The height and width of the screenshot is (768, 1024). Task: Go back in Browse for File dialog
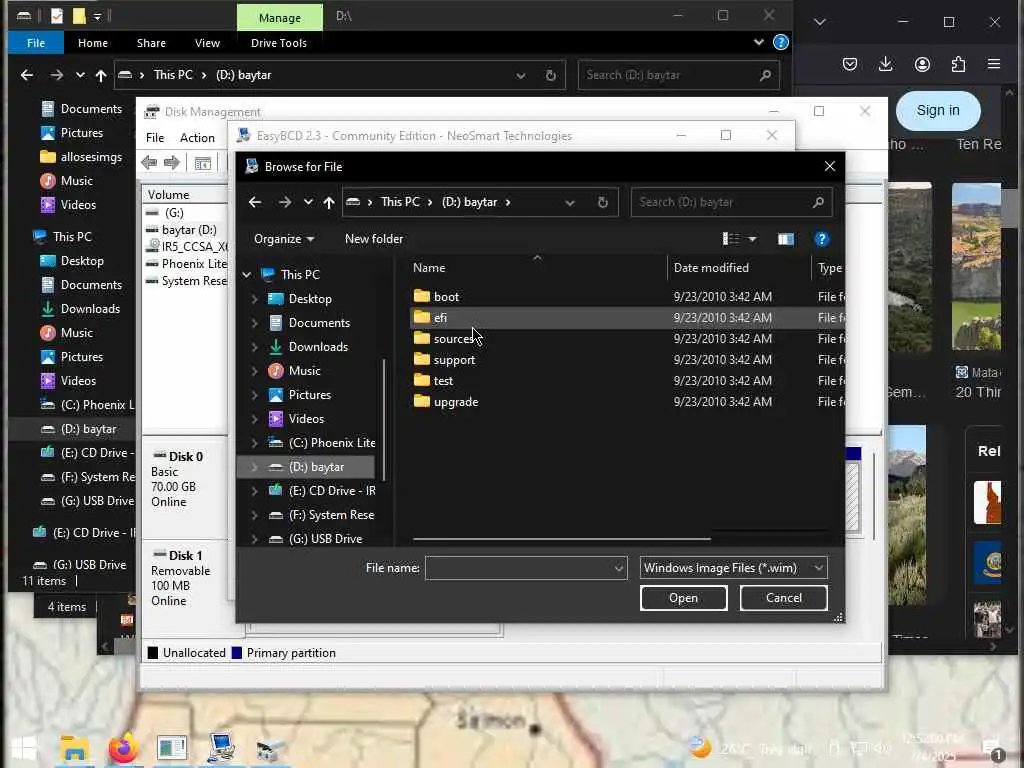(x=255, y=202)
